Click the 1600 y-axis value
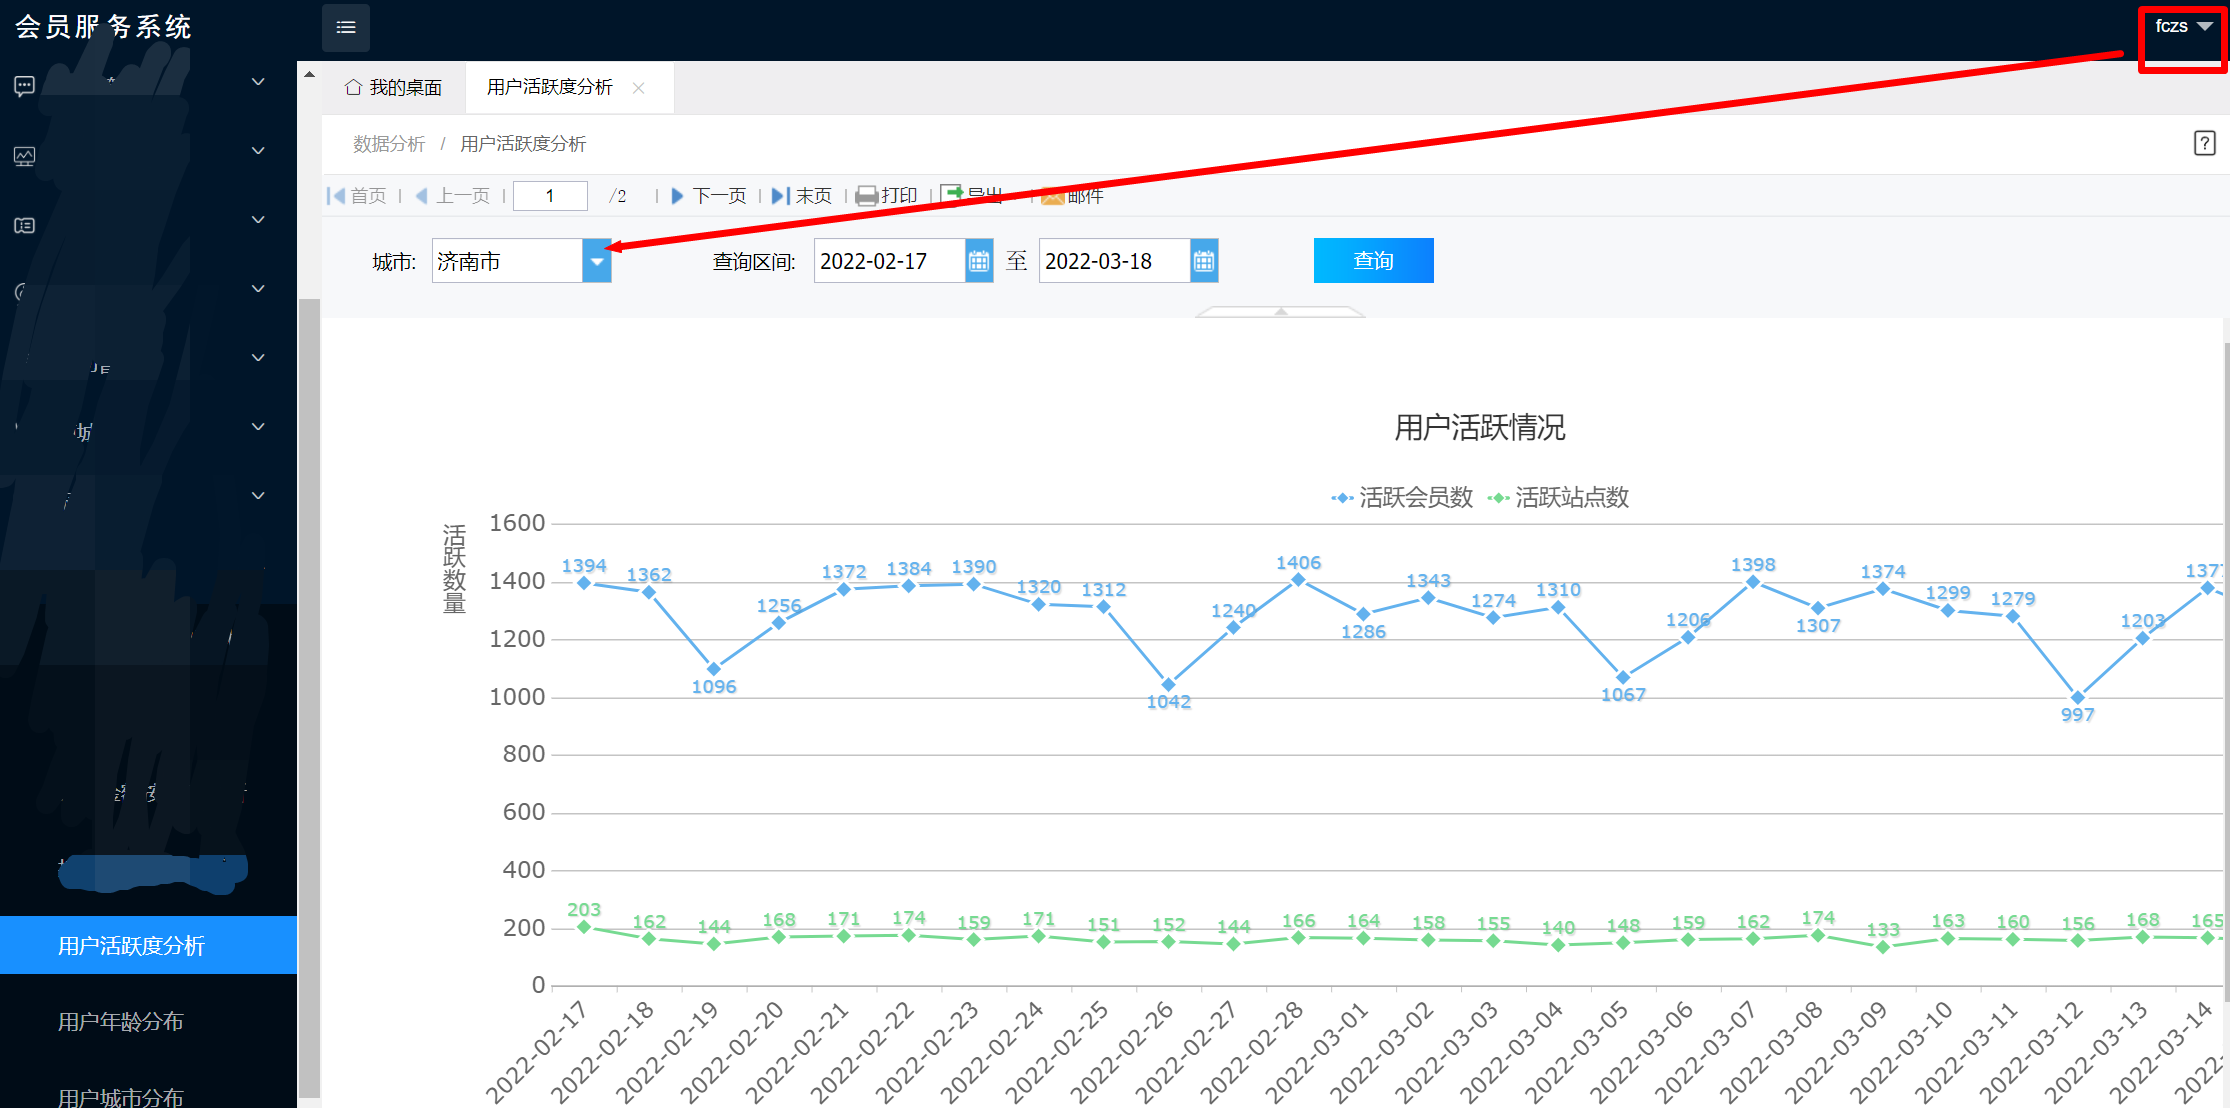Viewport: 2230px width, 1108px height. point(517,523)
